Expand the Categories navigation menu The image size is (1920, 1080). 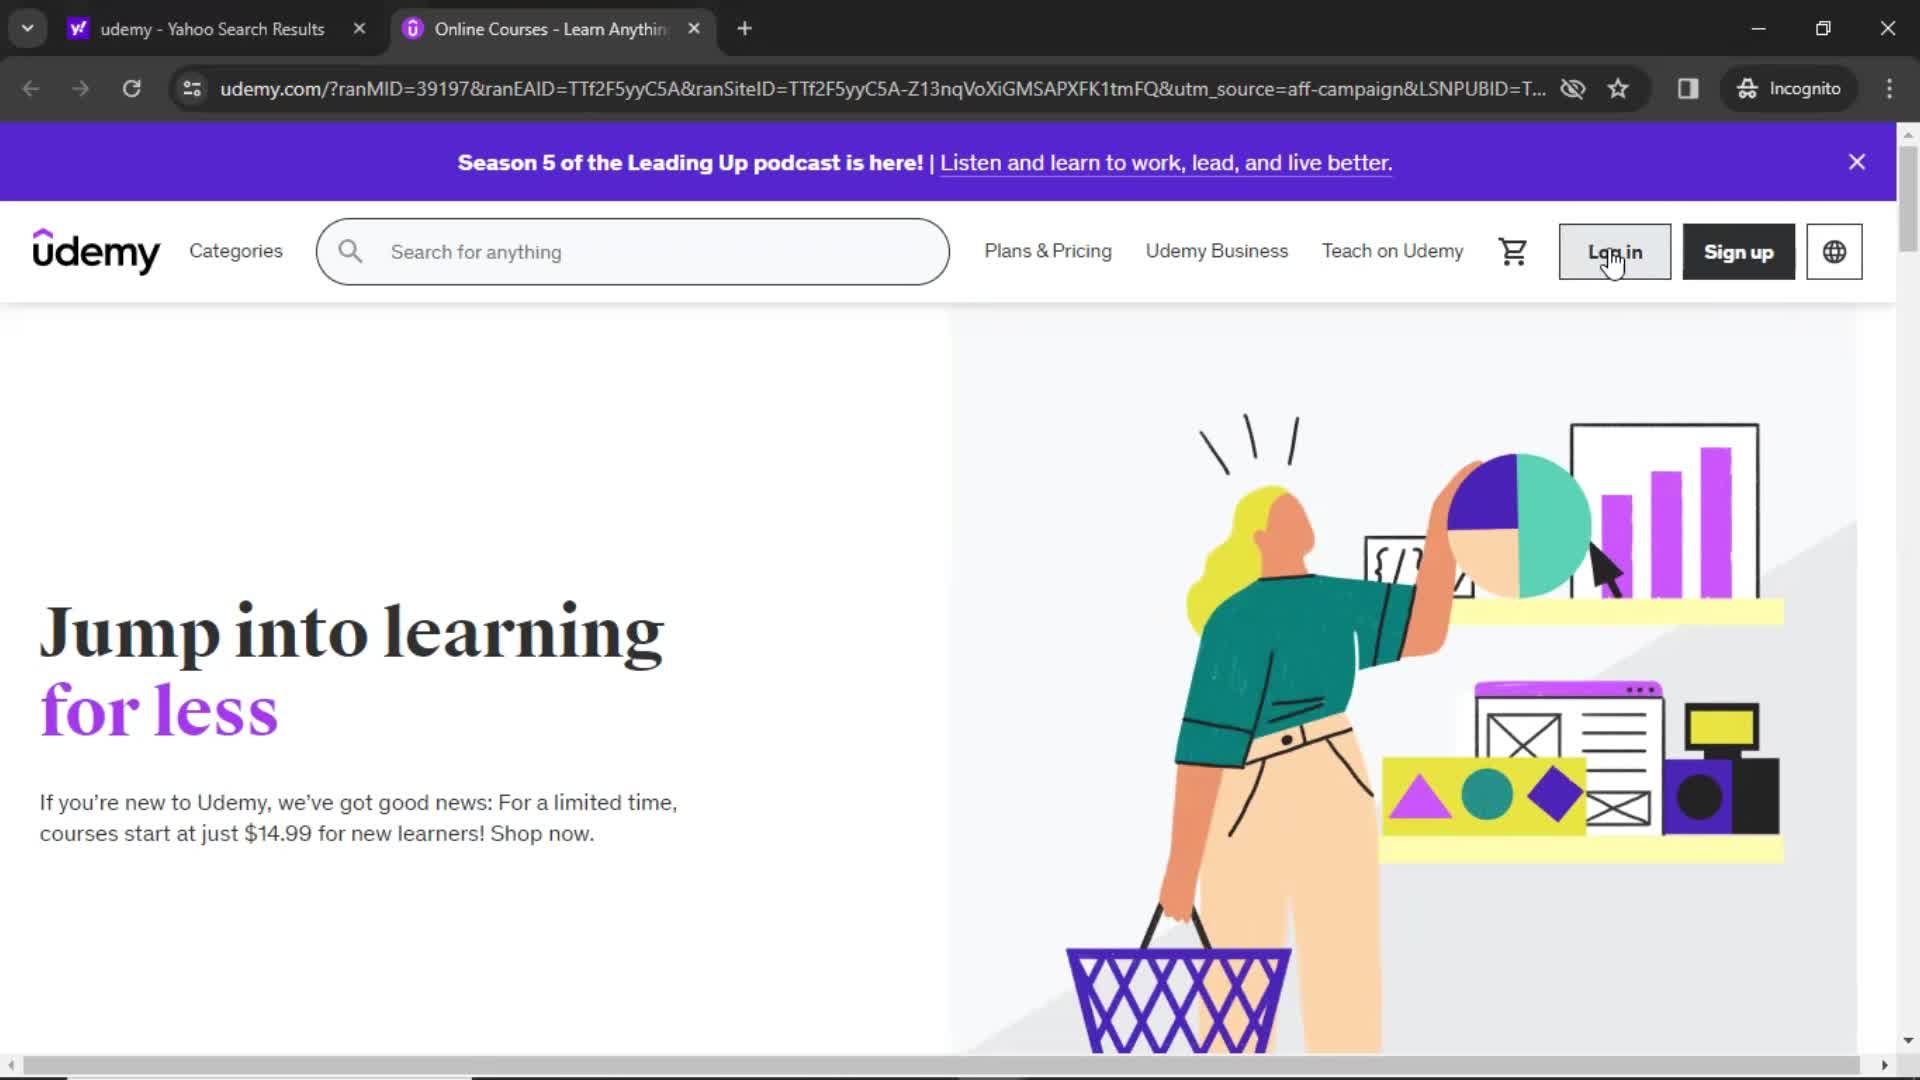point(236,251)
